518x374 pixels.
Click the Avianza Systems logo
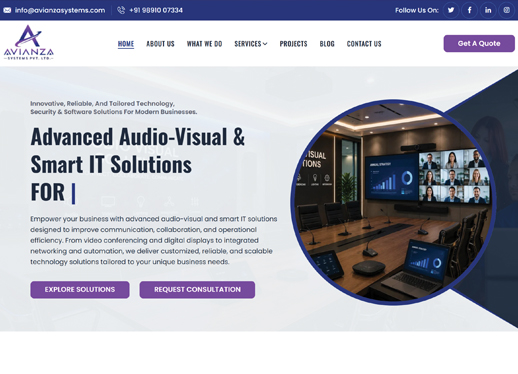[x=29, y=42]
